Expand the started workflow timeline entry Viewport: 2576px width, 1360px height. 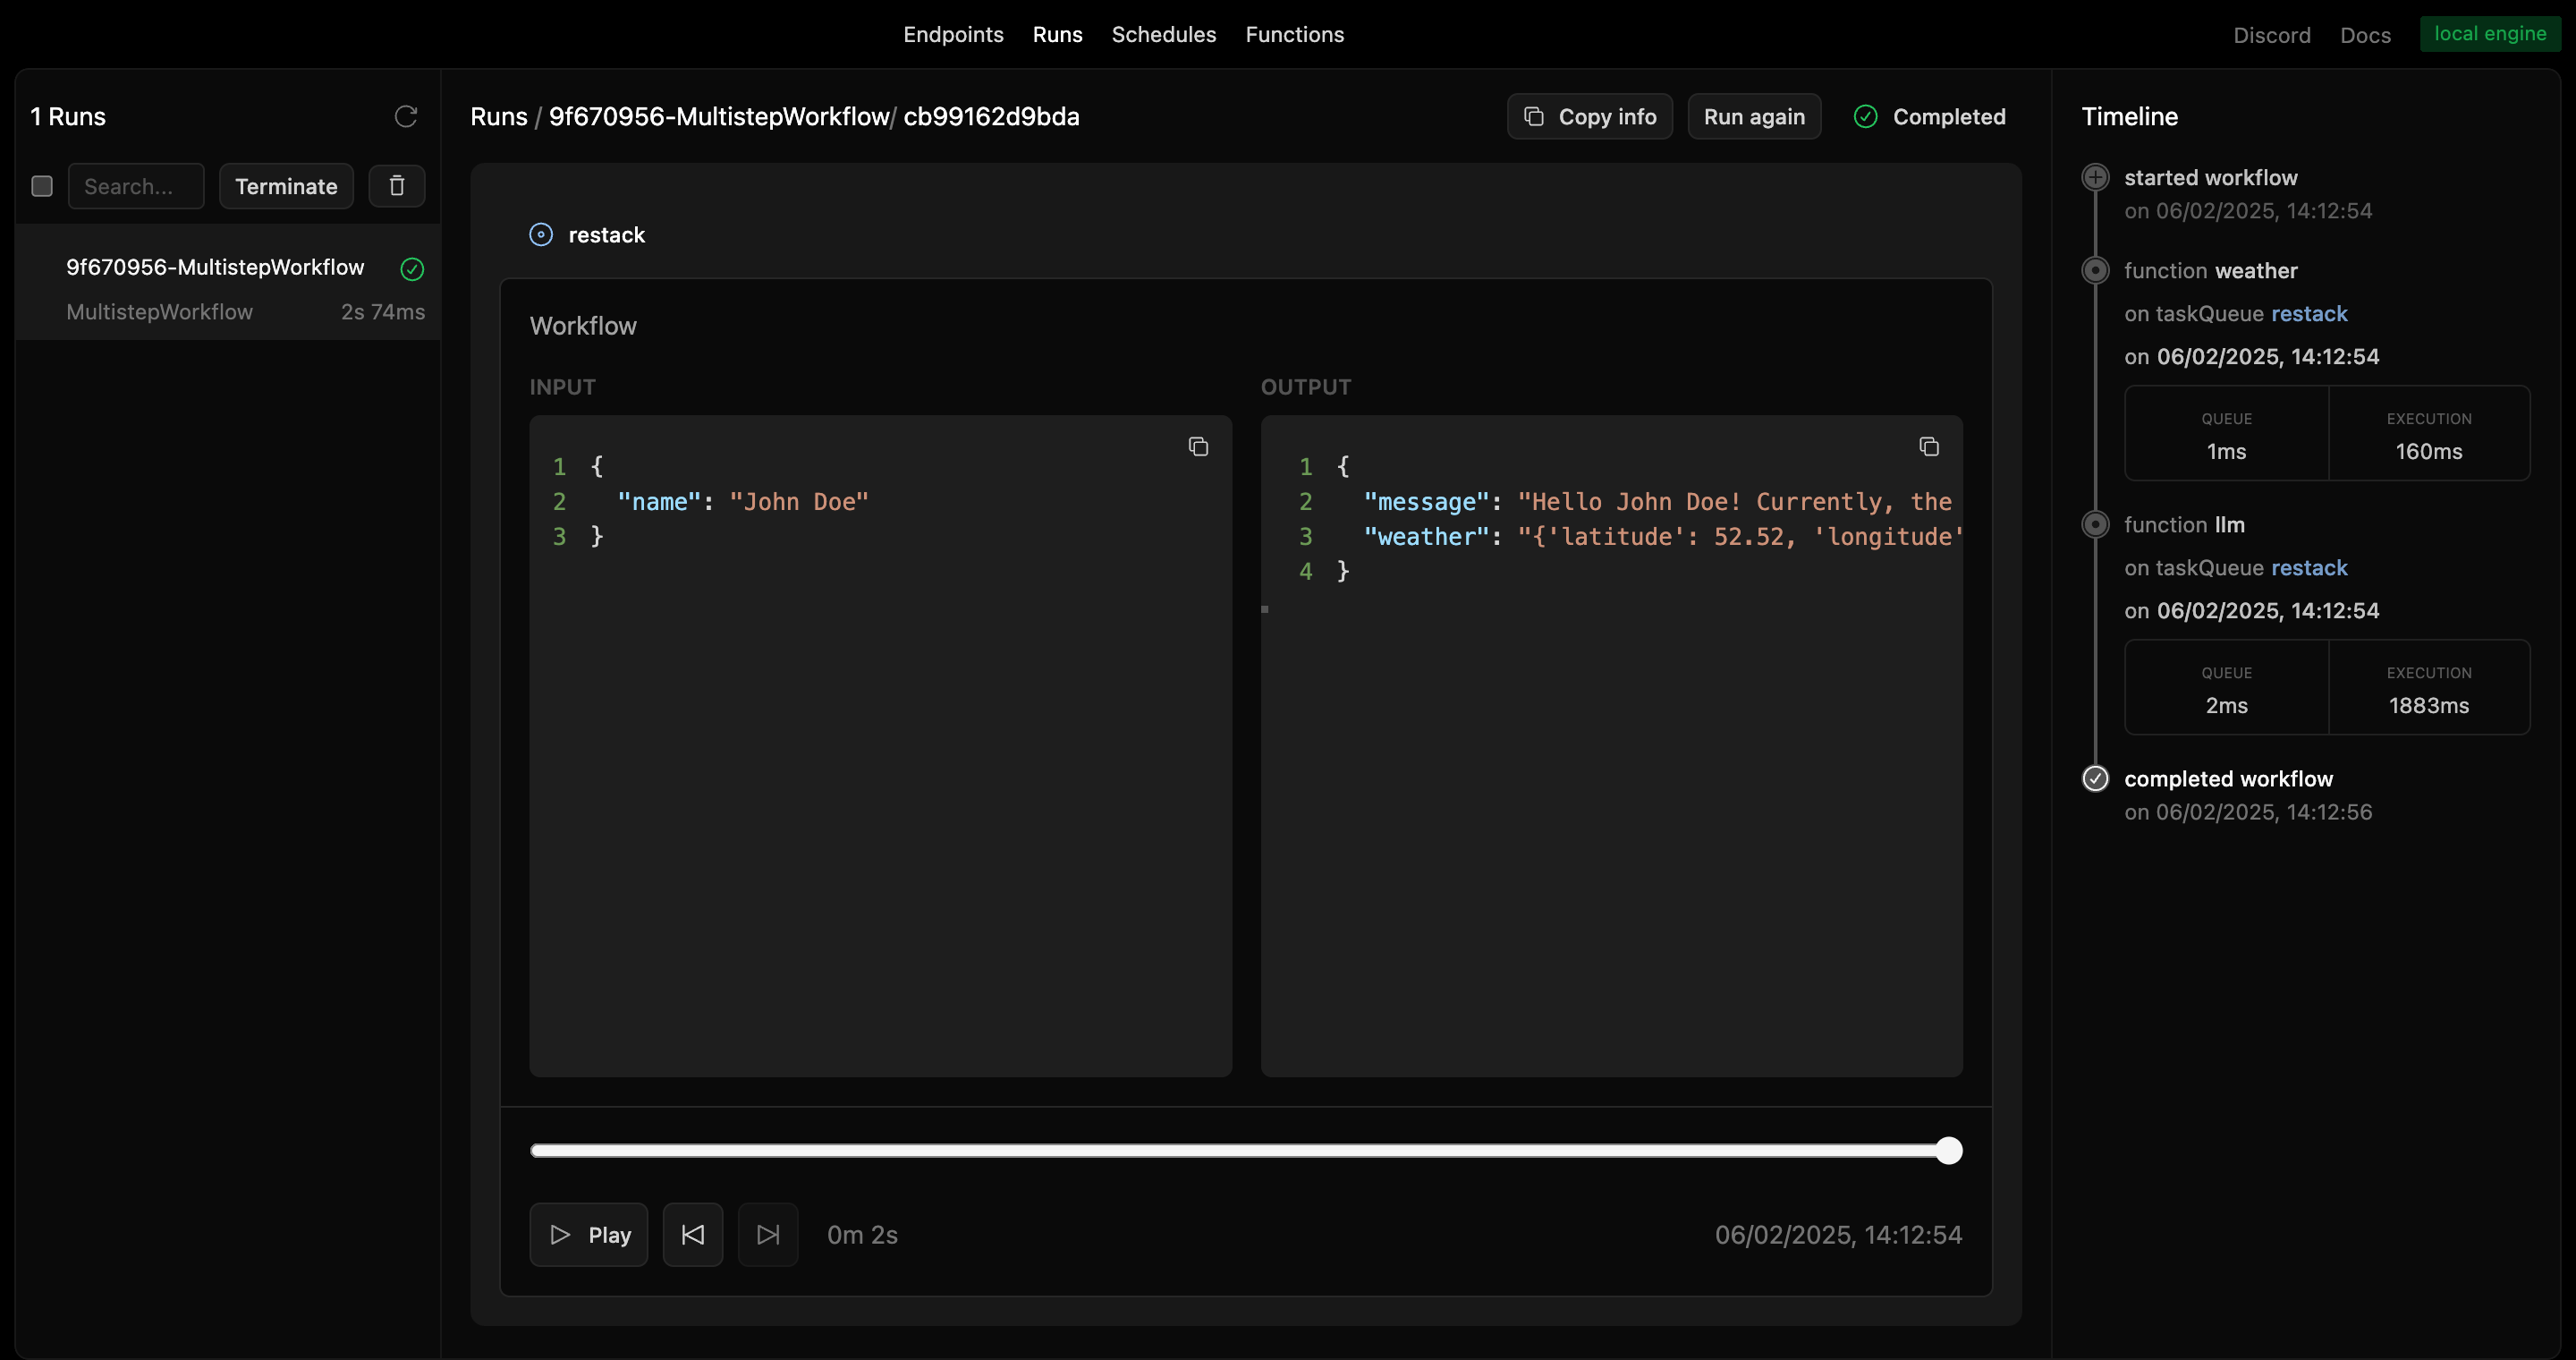[2096, 177]
